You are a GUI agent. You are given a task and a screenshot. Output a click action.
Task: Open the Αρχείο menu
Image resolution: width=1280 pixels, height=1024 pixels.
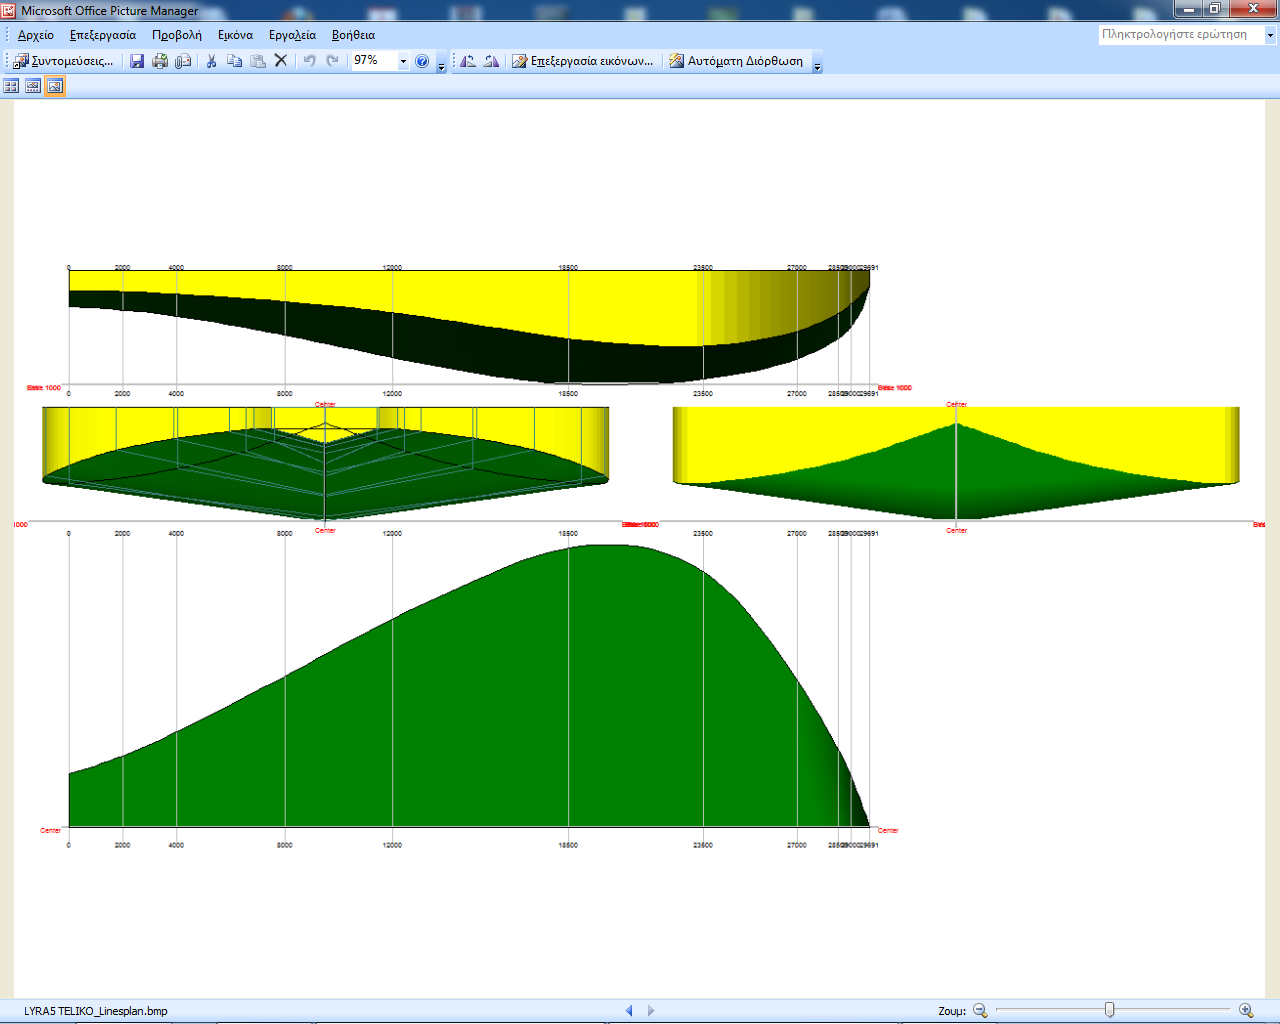coord(36,35)
